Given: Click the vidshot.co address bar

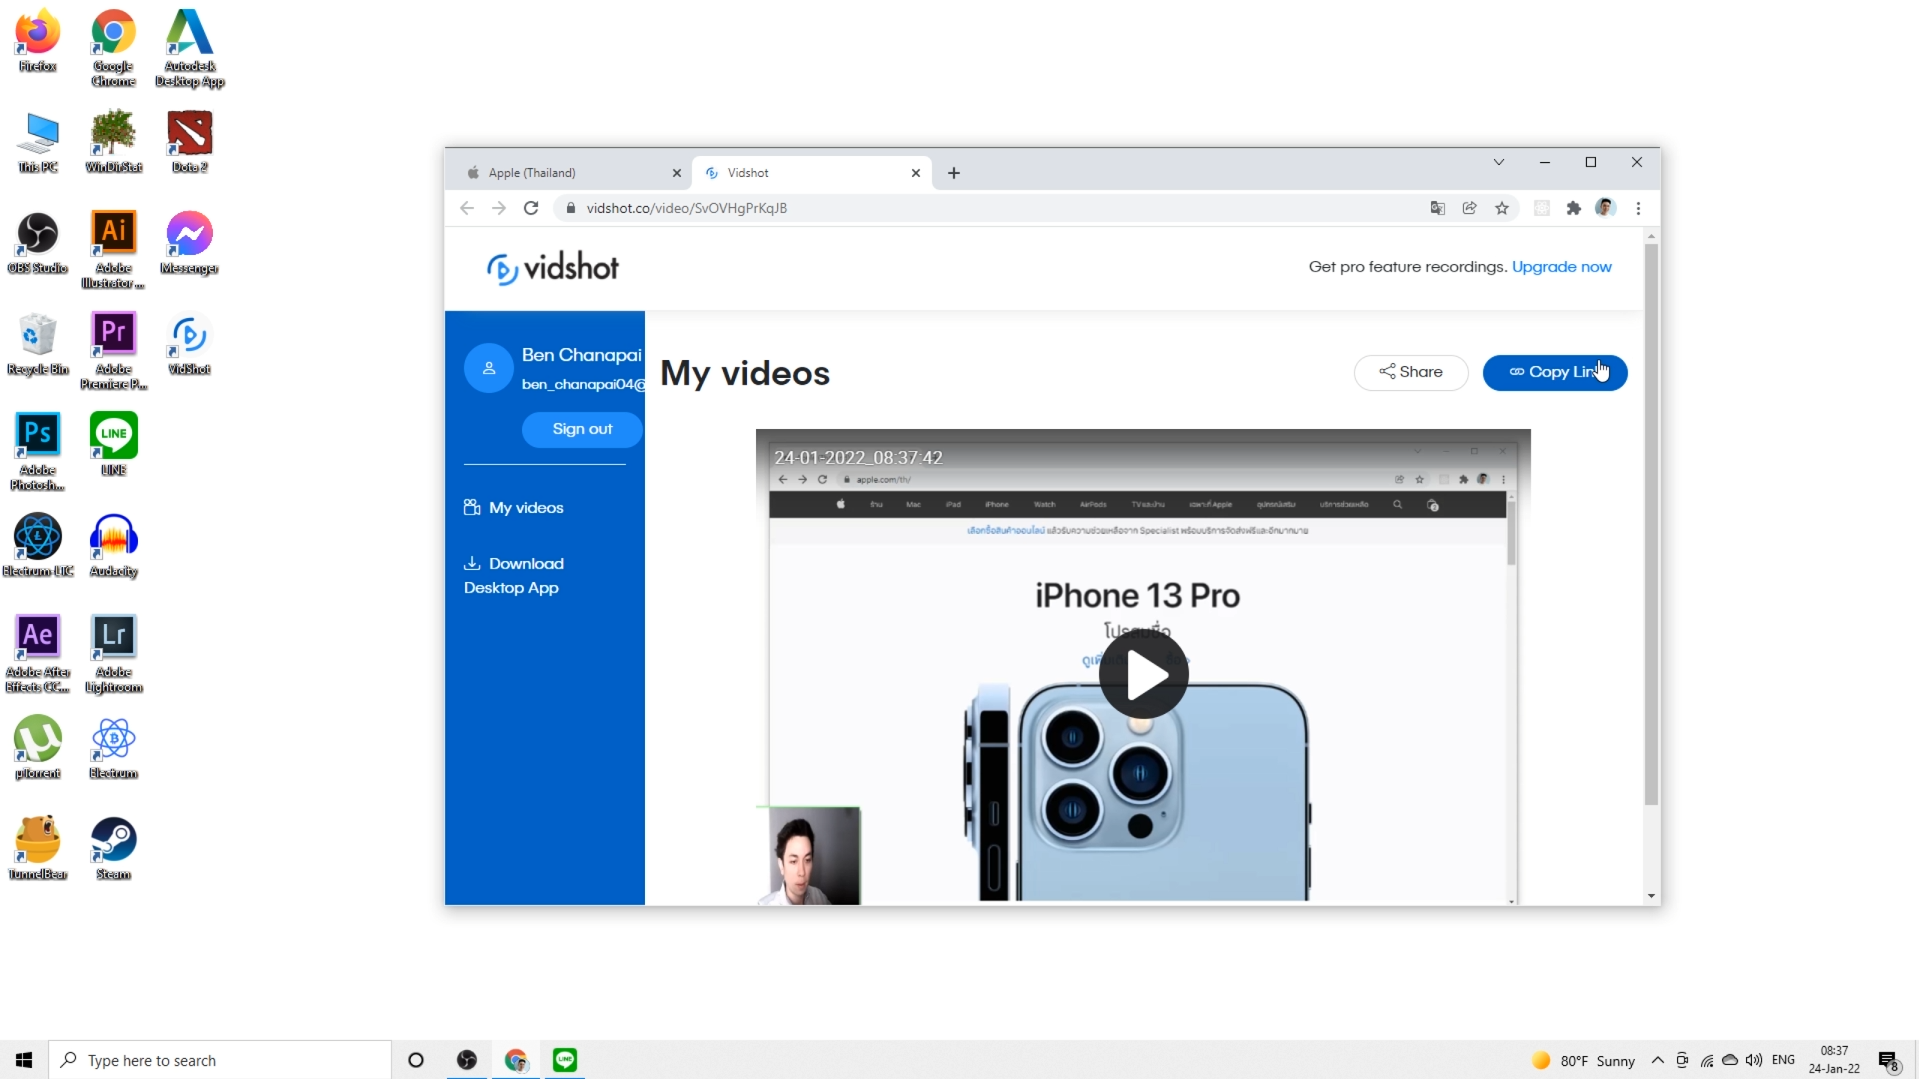Looking at the screenshot, I should pos(990,208).
